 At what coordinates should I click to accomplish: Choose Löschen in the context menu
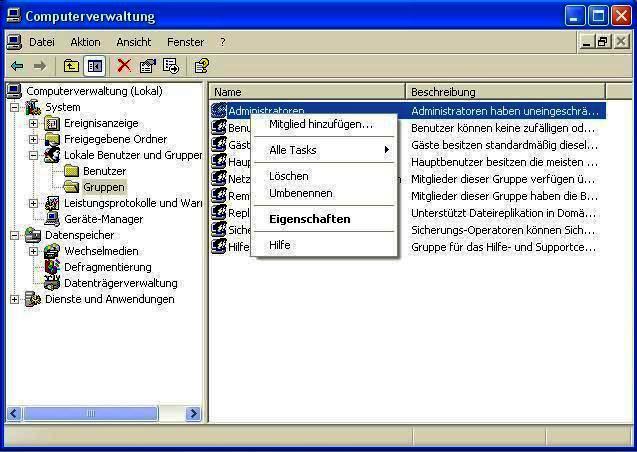(324, 176)
